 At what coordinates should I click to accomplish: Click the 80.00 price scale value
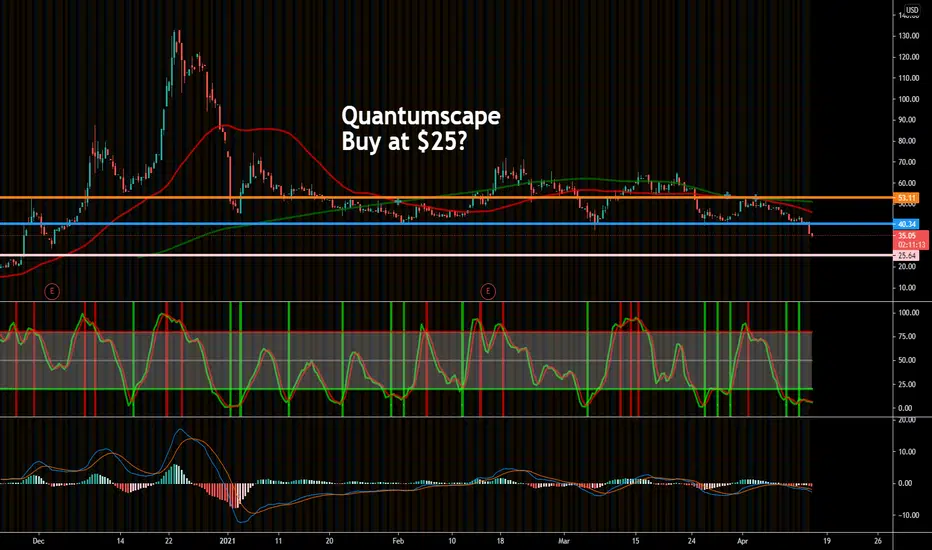(x=909, y=141)
